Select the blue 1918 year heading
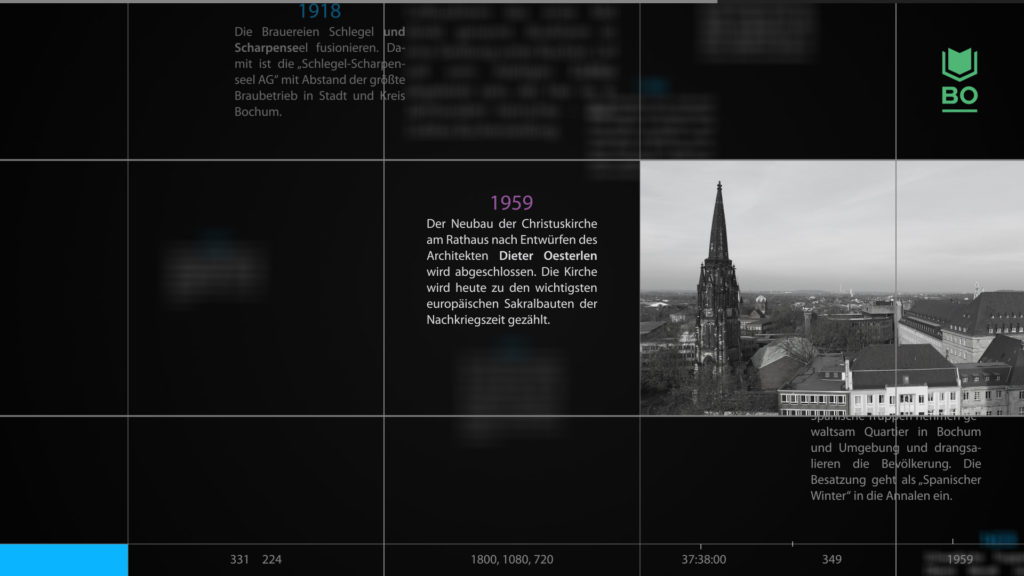1024x576 pixels. pyautogui.click(x=319, y=12)
